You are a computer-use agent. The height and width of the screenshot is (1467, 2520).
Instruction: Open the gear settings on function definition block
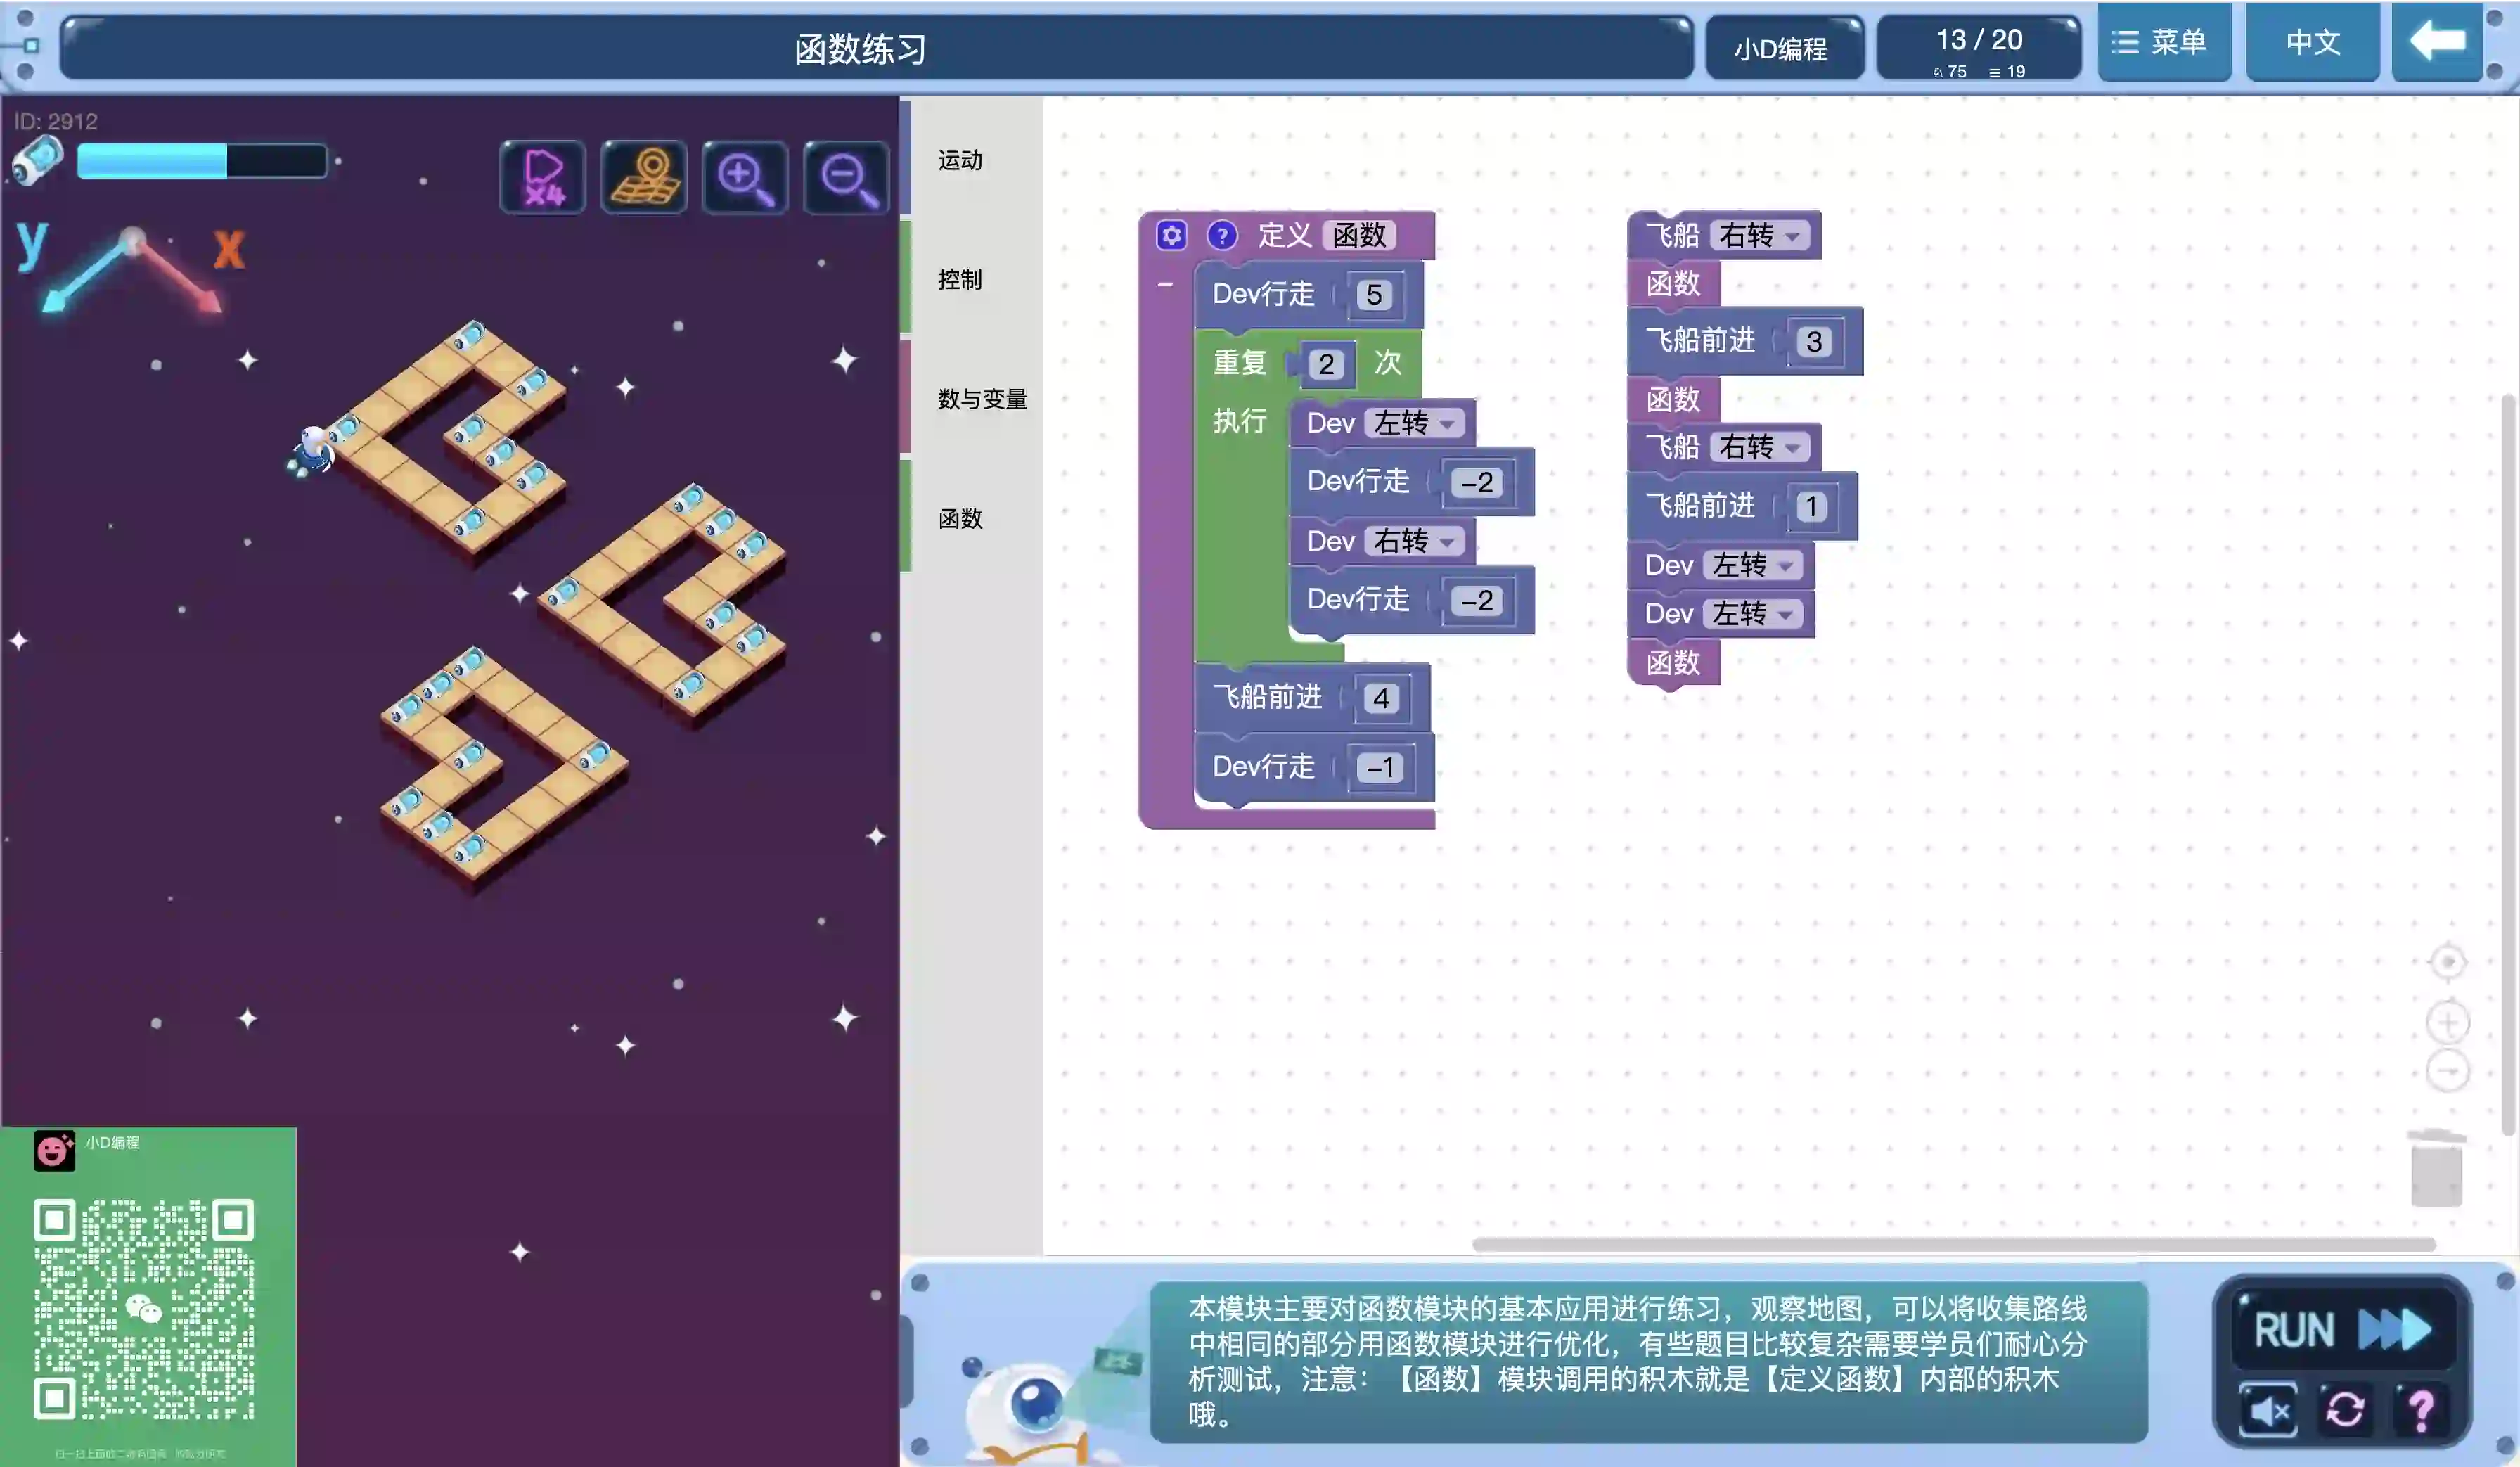click(x=1171, y=235)
